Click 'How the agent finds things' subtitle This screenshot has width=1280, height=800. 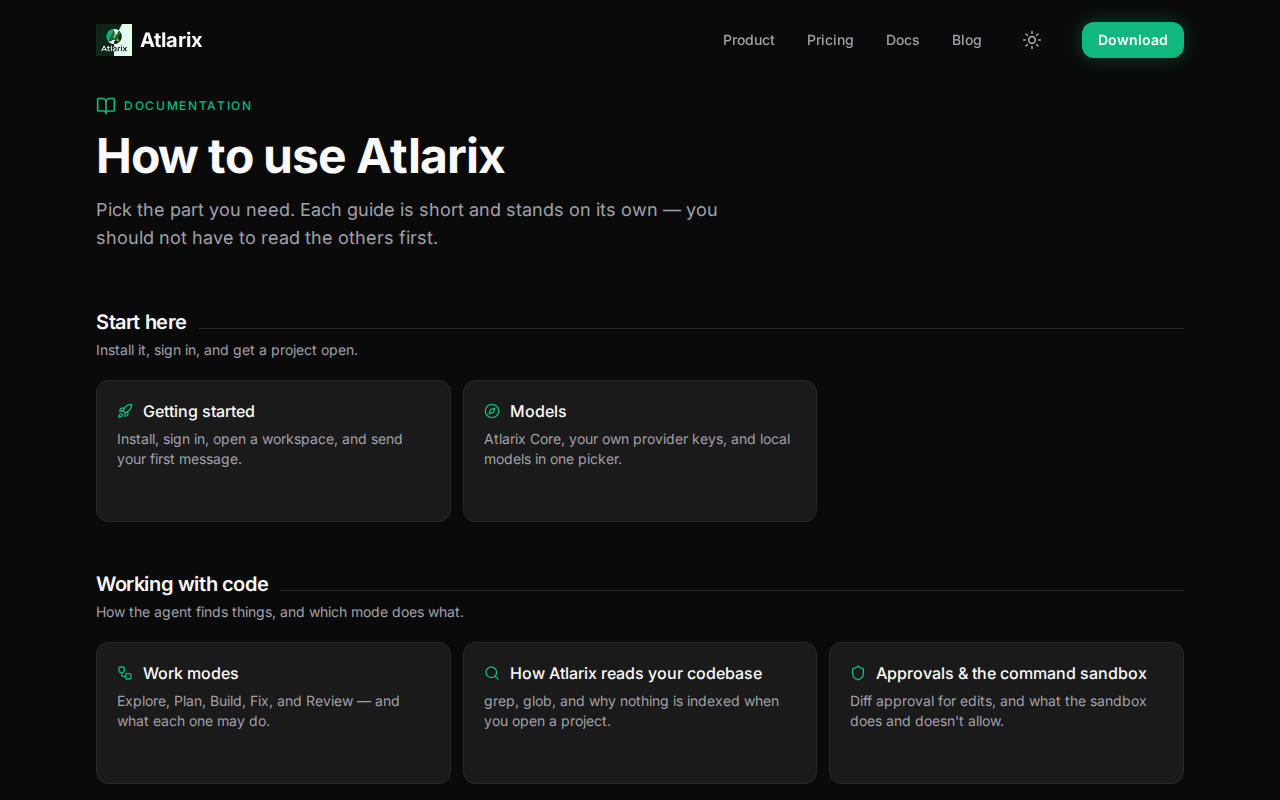[x=280, y=612]
